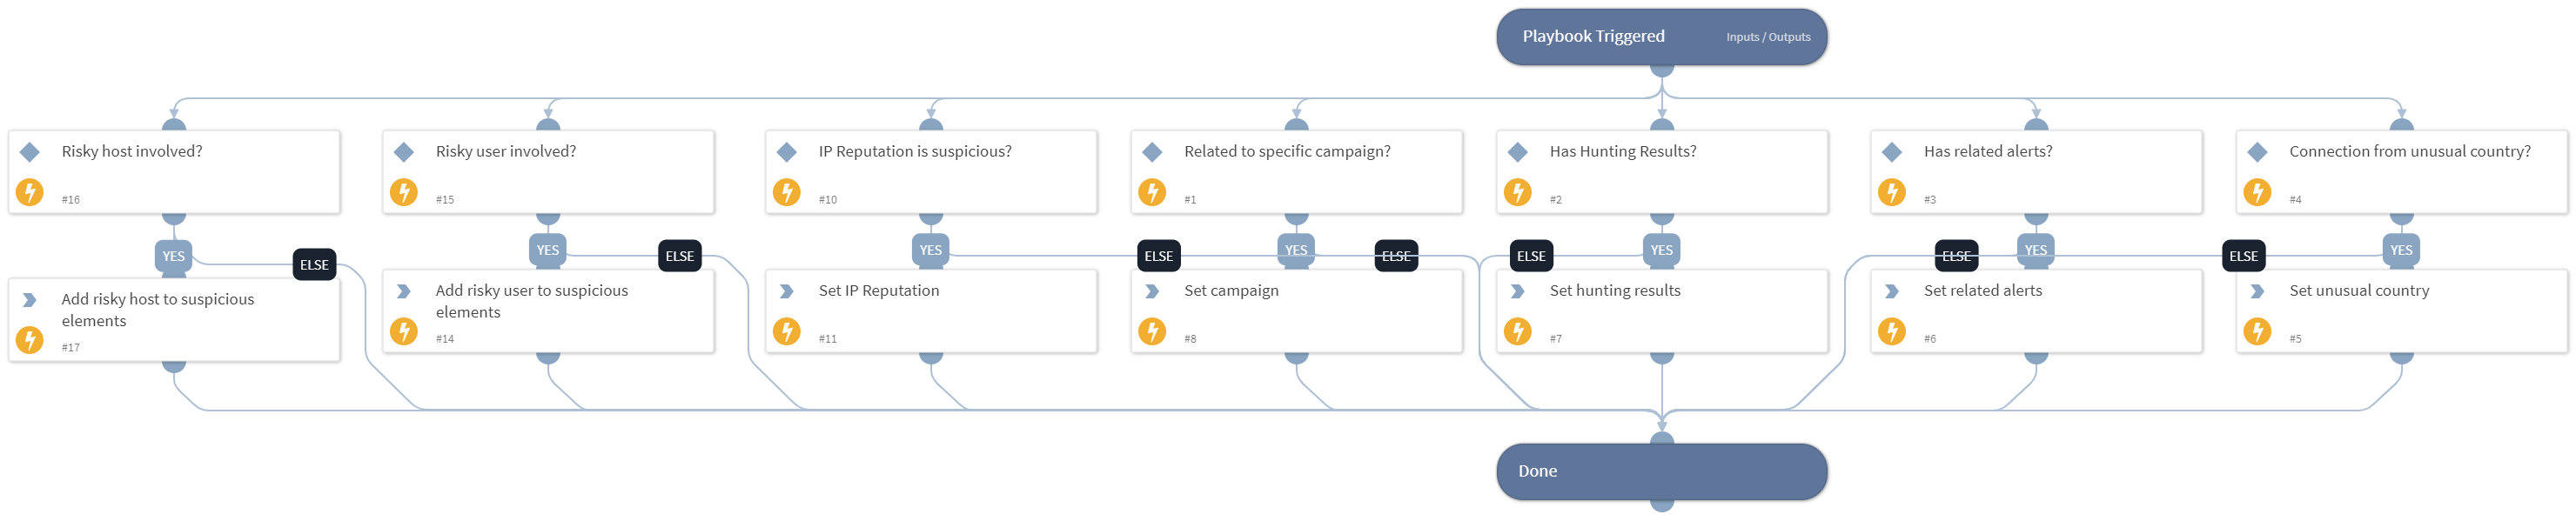
Task: Click lightning bolt icon on Set hunting results
Action: (1518, 331)
